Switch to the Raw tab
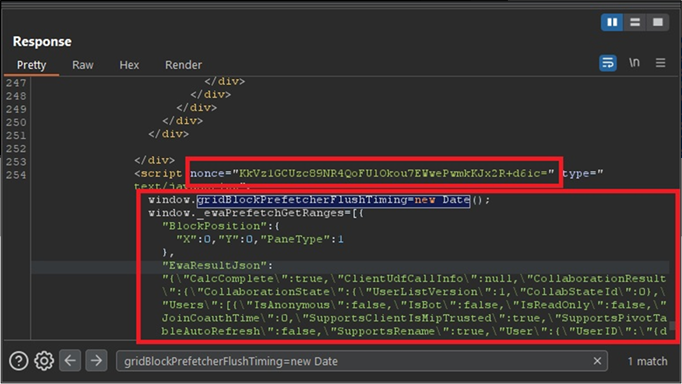This screenshot has height=384, width=682. coord(83,65)
